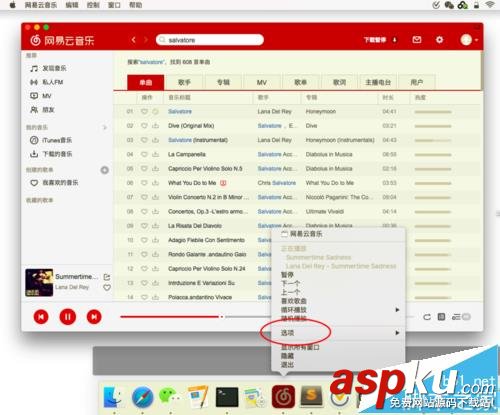Open MV icon beside What You Do to Me

(x=223, y=183)
